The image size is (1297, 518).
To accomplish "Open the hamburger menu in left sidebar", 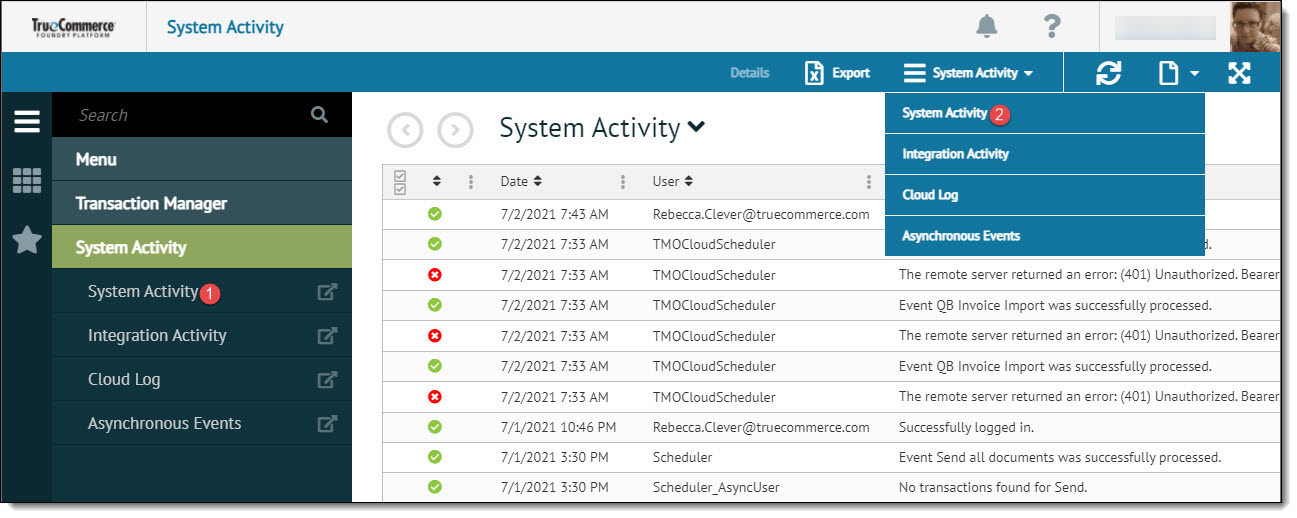I will (26, 122).
